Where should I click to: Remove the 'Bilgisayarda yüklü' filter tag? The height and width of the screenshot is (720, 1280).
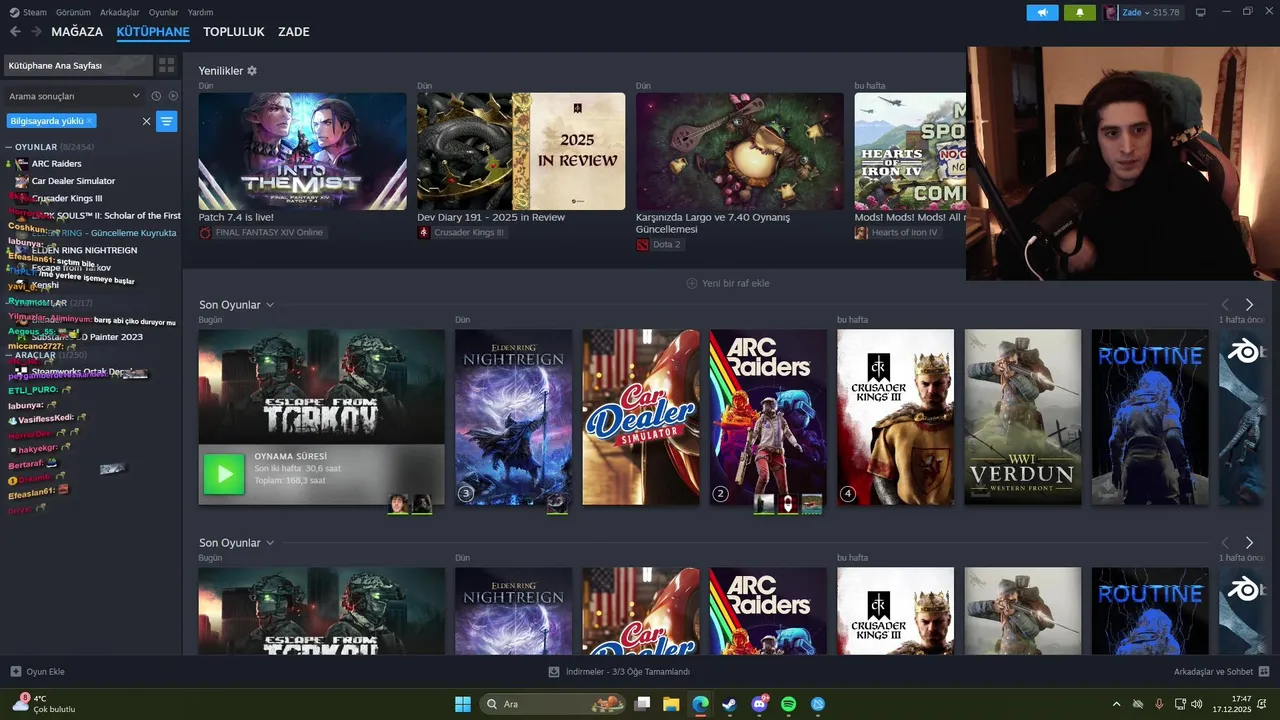(89, 120)
